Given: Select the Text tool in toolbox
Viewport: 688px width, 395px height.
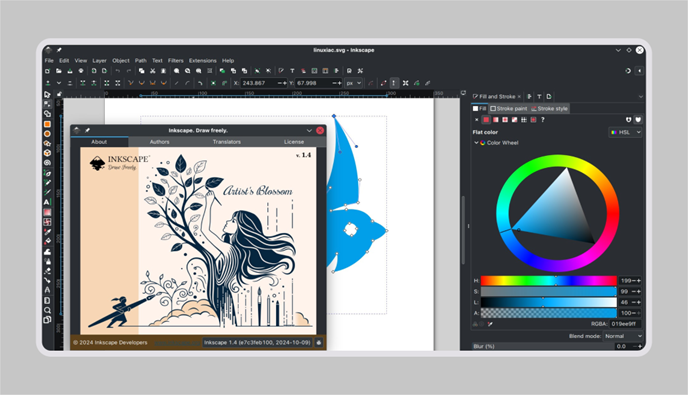Looking at the screenshot, I should (47, 202).
